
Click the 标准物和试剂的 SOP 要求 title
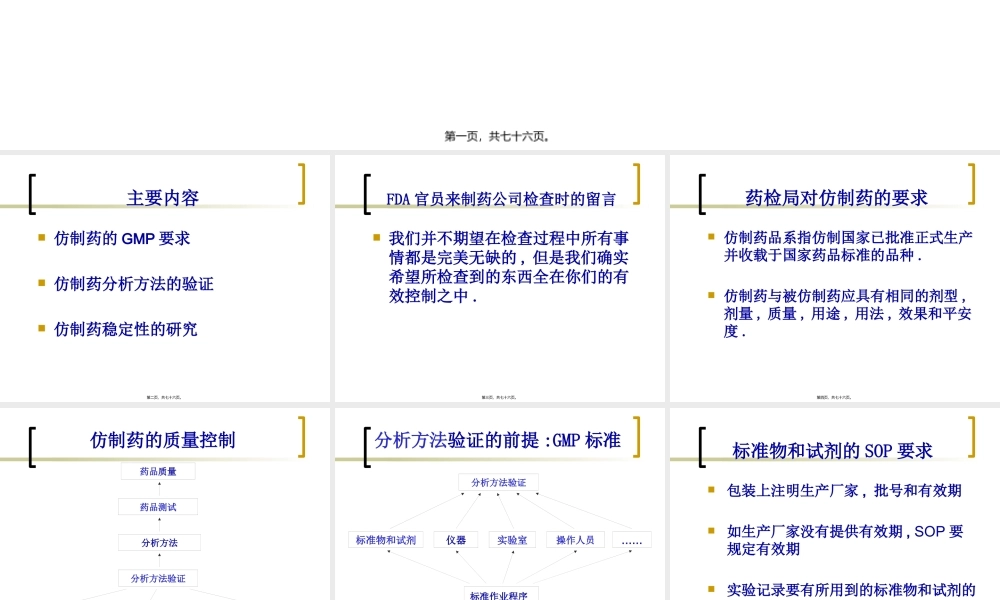click(834, 450)
